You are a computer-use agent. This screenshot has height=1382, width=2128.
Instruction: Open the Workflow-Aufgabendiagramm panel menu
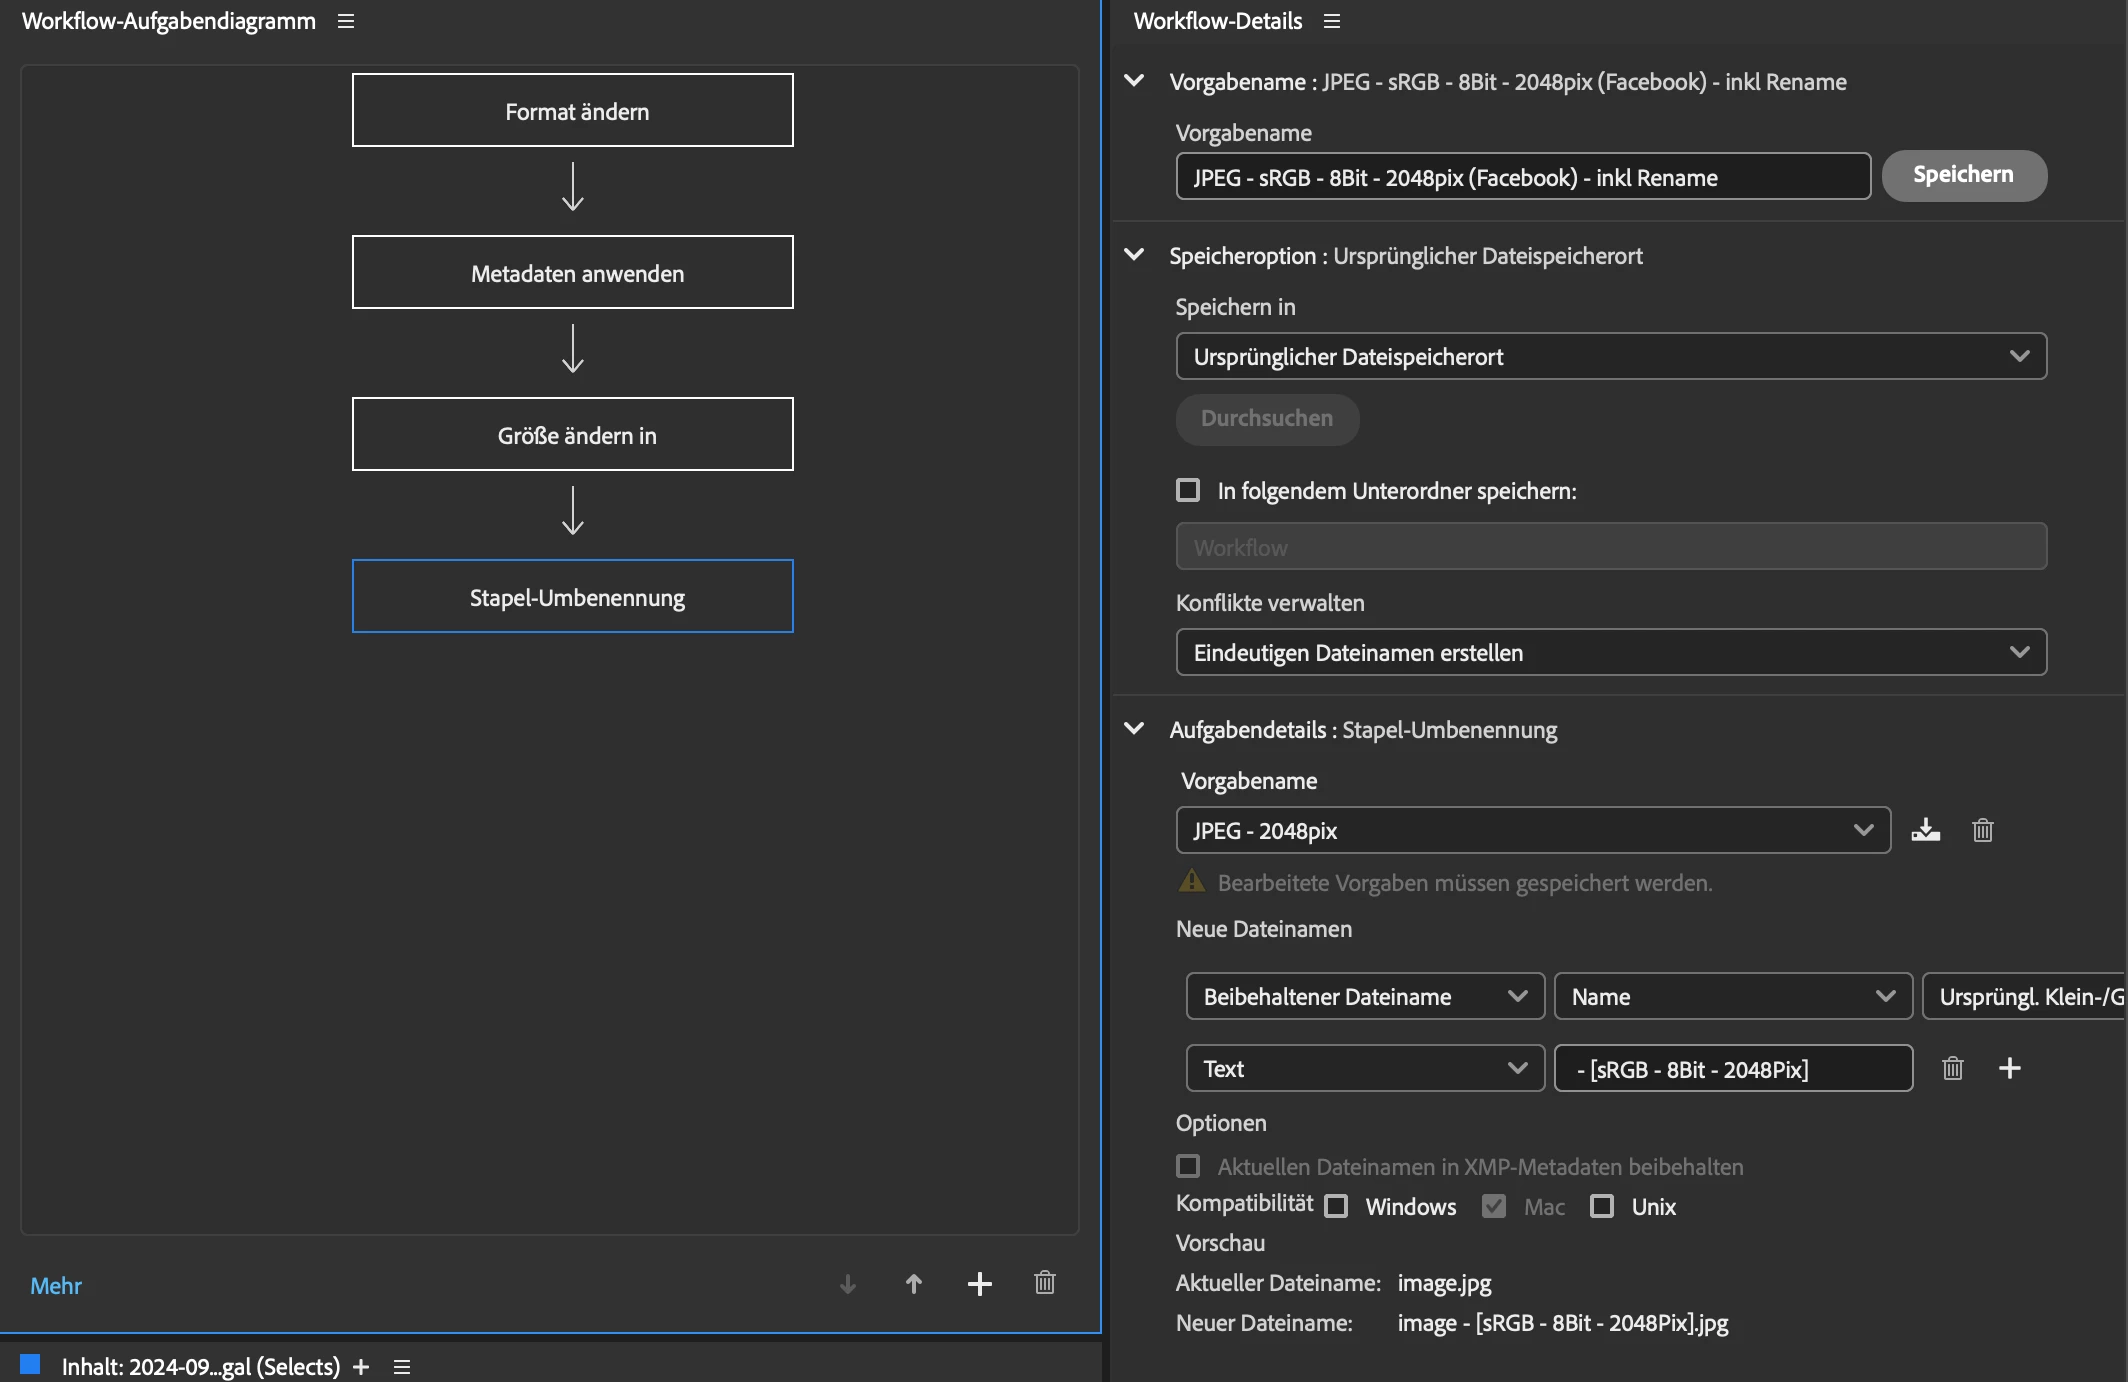coord(346,21)
